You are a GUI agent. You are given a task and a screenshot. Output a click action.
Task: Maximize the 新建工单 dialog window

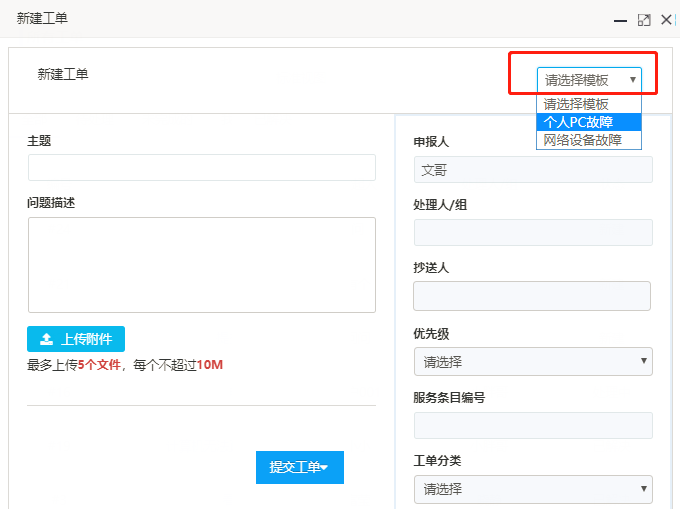pos(644,20)
